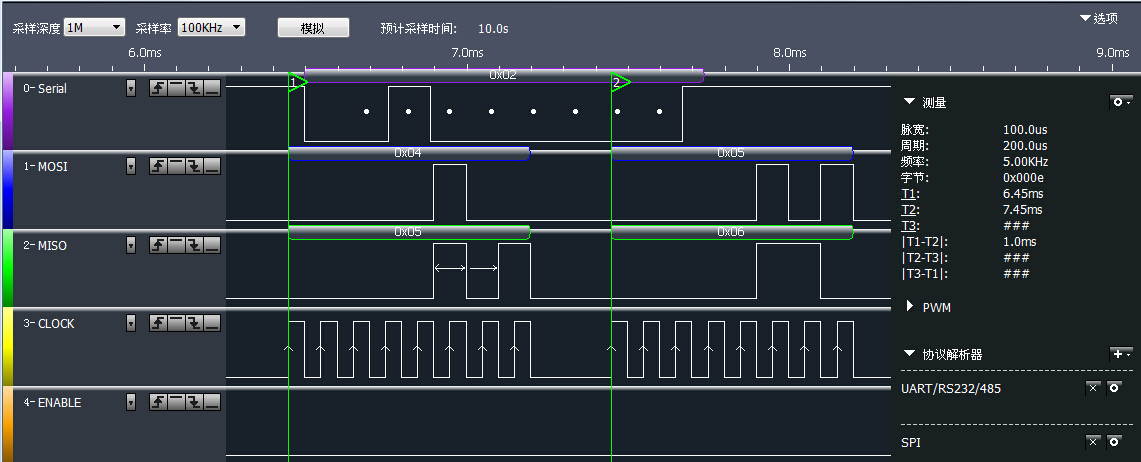
Task: Open the 3-CLOCK channel dropdown arrow
Action: (x=131, y=323)
